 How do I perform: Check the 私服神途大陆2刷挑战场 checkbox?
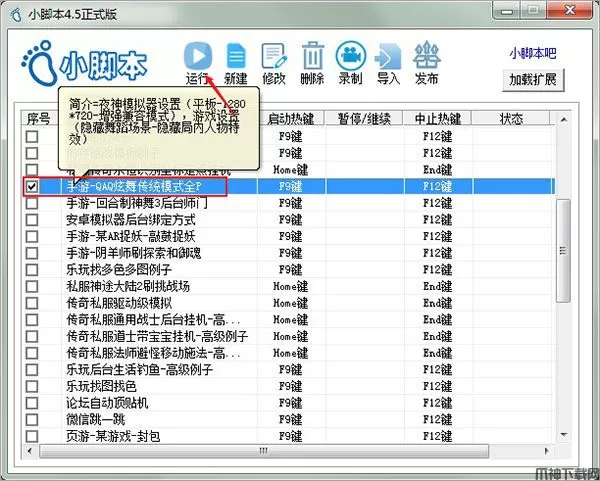point(32,287)
